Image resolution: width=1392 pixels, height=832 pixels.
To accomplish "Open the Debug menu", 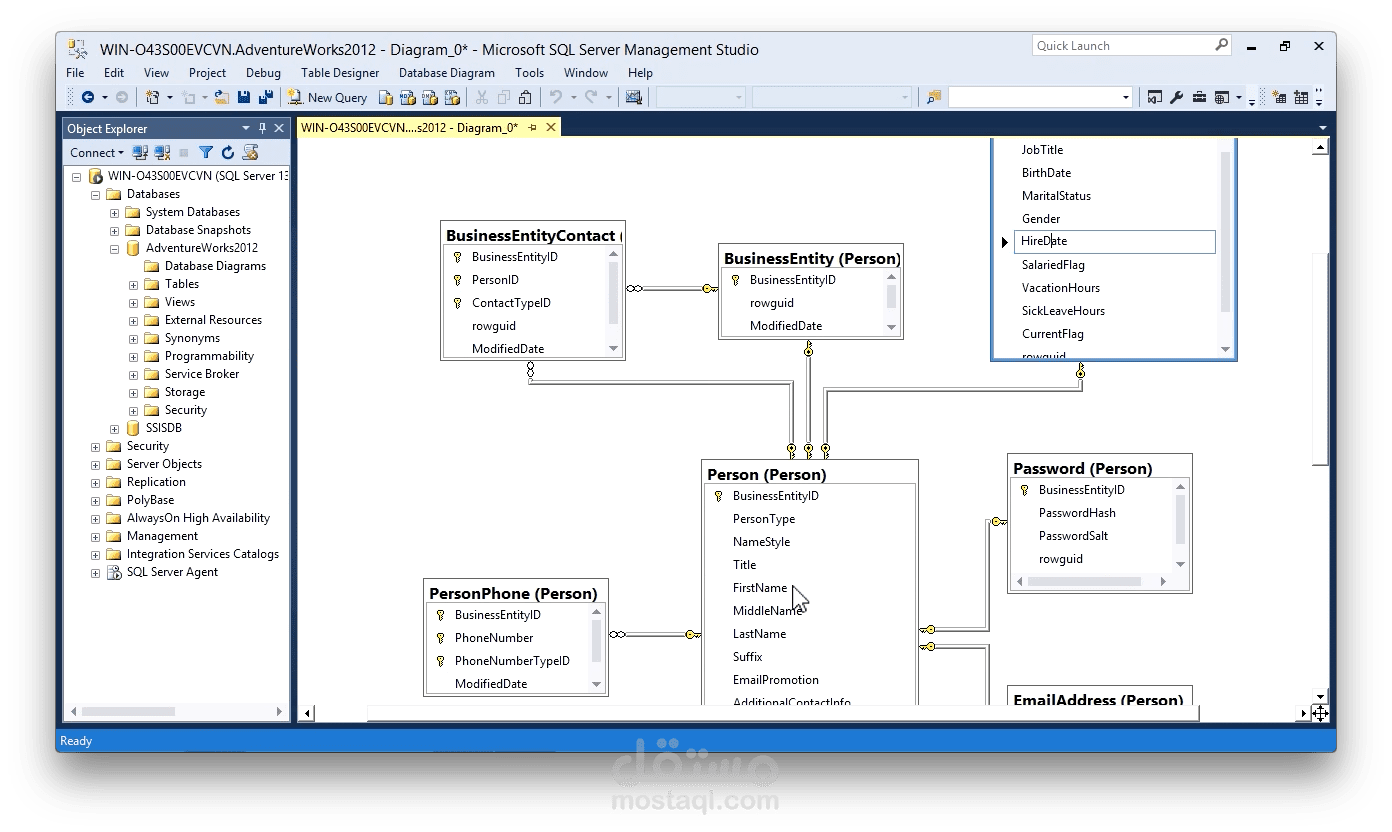I will 263,72.
